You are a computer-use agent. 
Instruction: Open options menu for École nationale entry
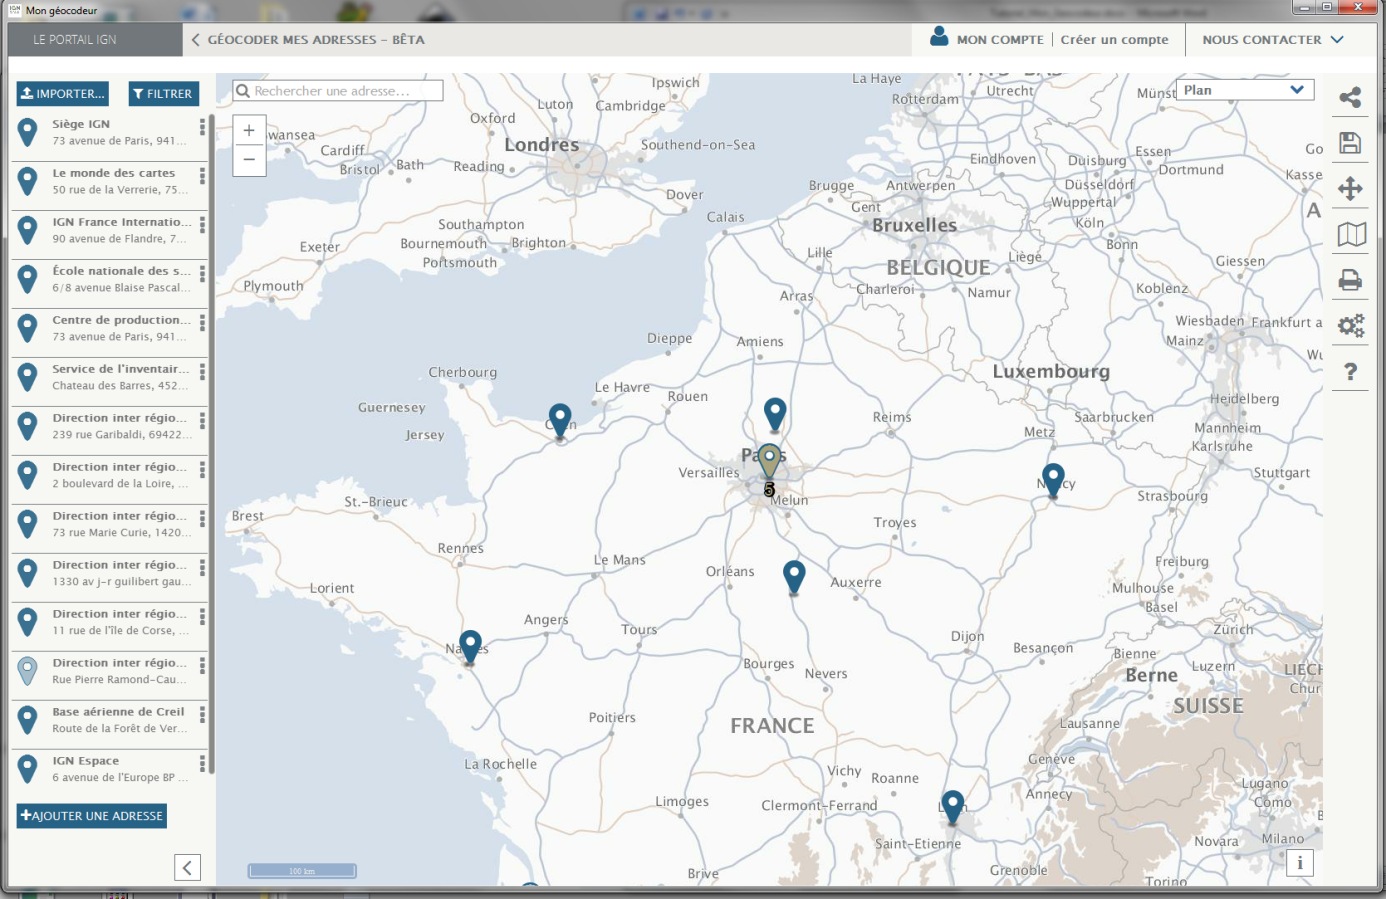[202, 274]
